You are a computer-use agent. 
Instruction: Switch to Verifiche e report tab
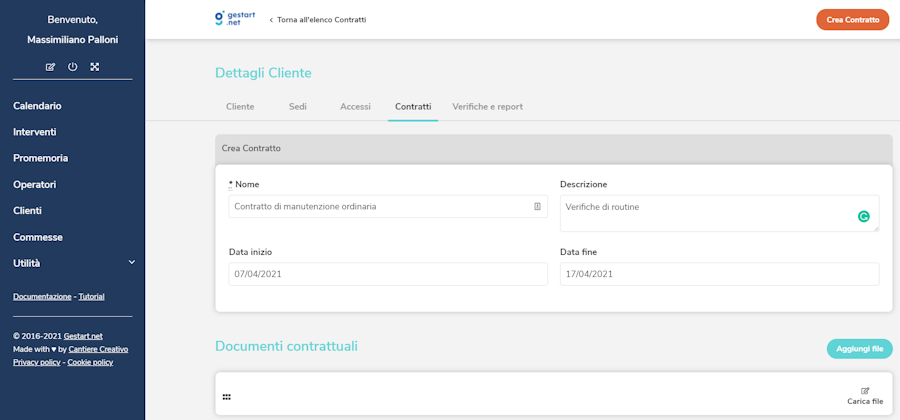pos(487,107)
